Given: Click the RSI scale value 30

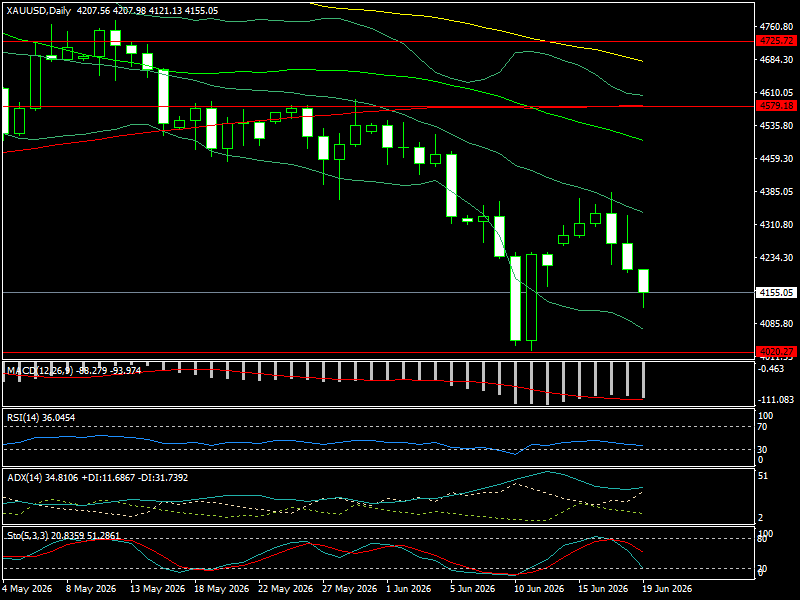Looking at the screenshot, I should click(762, 449).
